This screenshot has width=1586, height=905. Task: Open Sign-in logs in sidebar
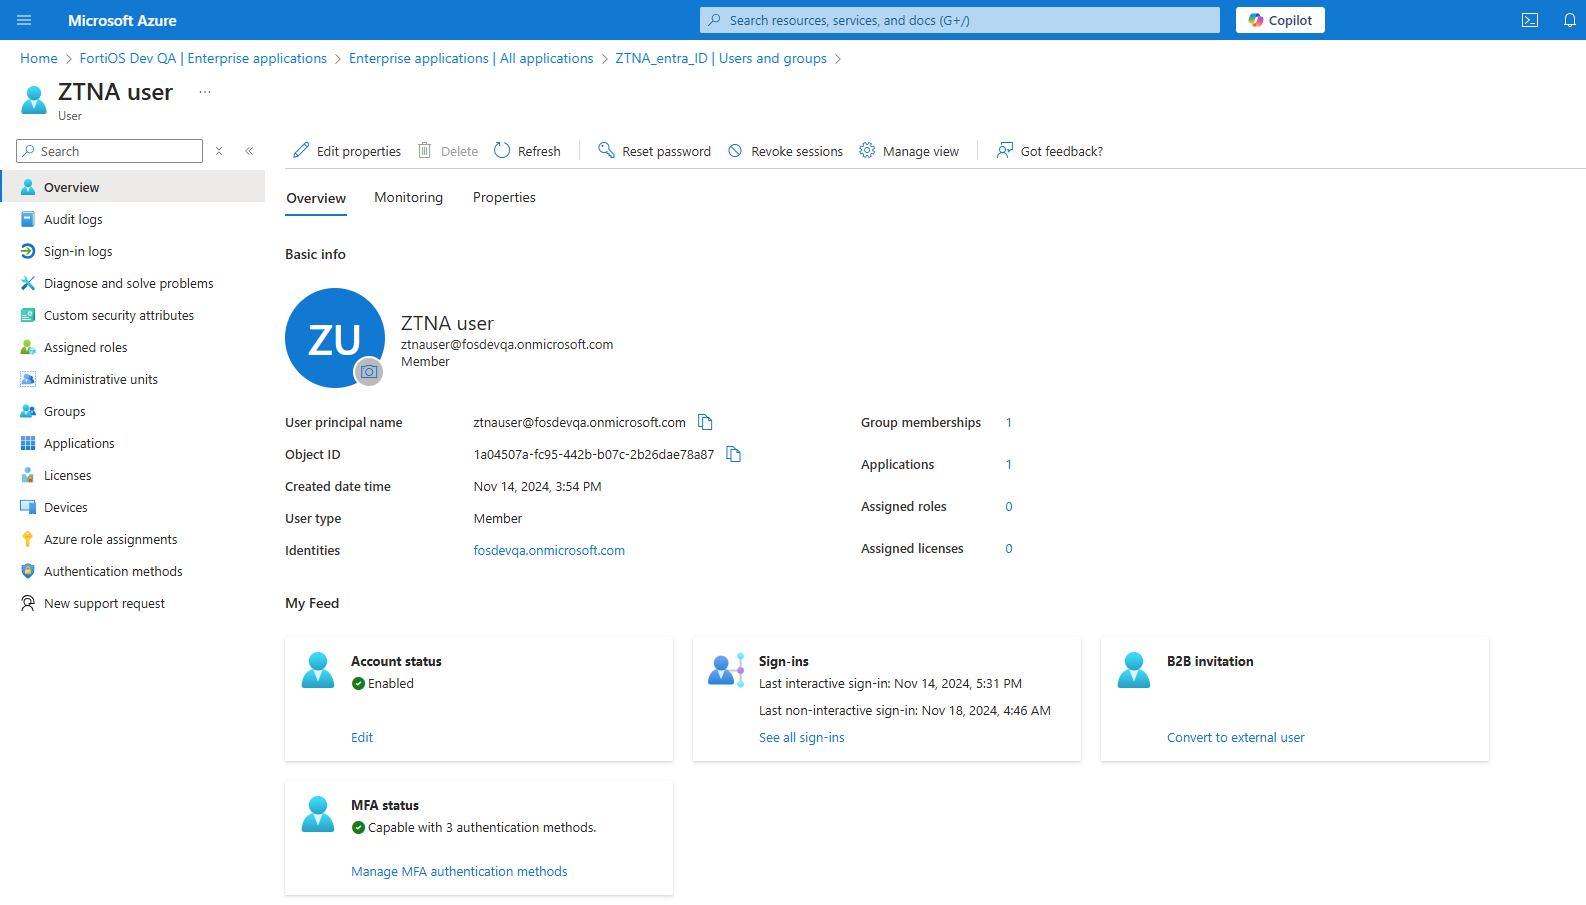point(78,251)
